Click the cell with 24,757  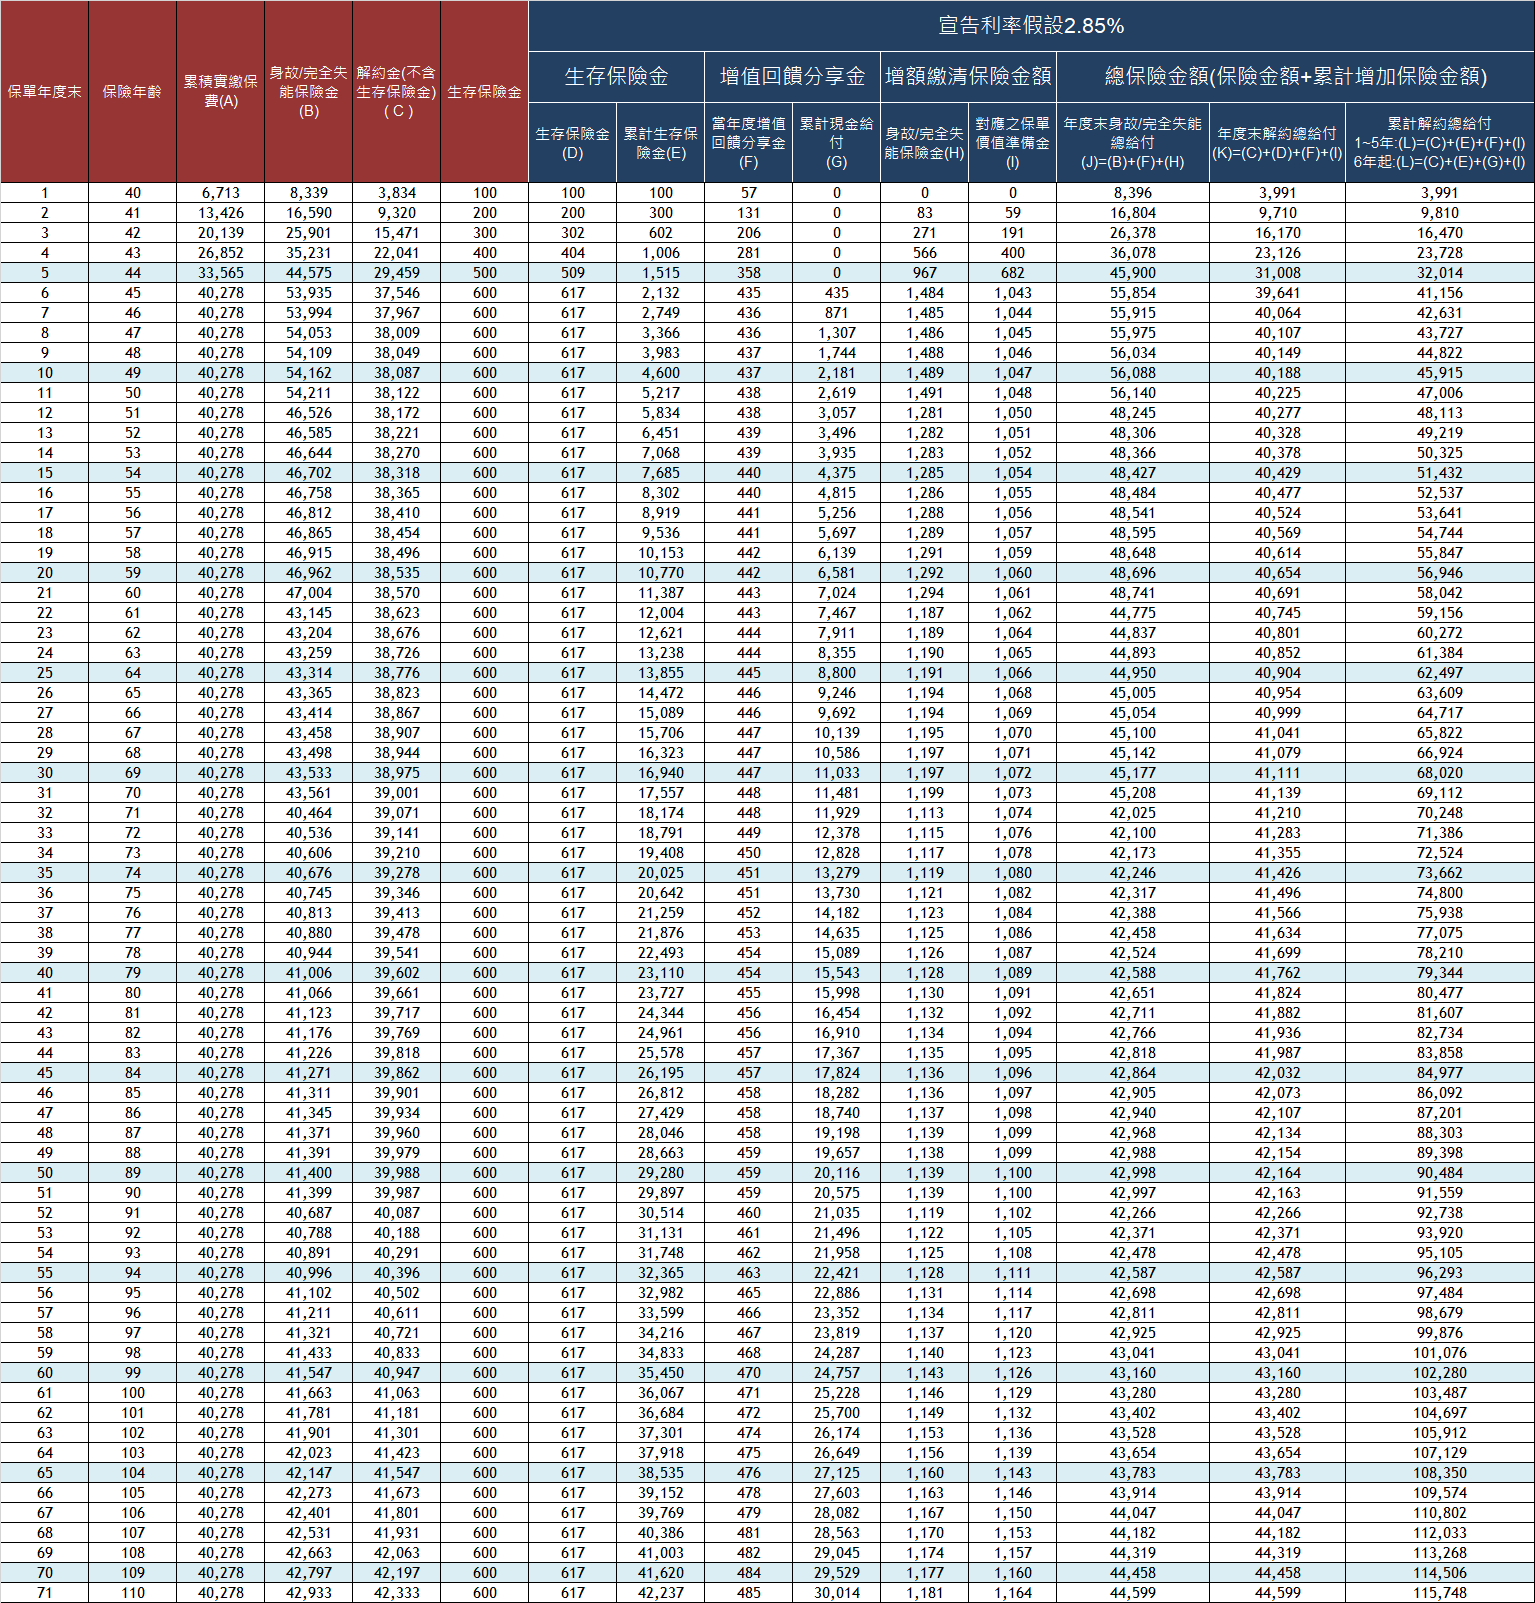(x=836, y=1373)
